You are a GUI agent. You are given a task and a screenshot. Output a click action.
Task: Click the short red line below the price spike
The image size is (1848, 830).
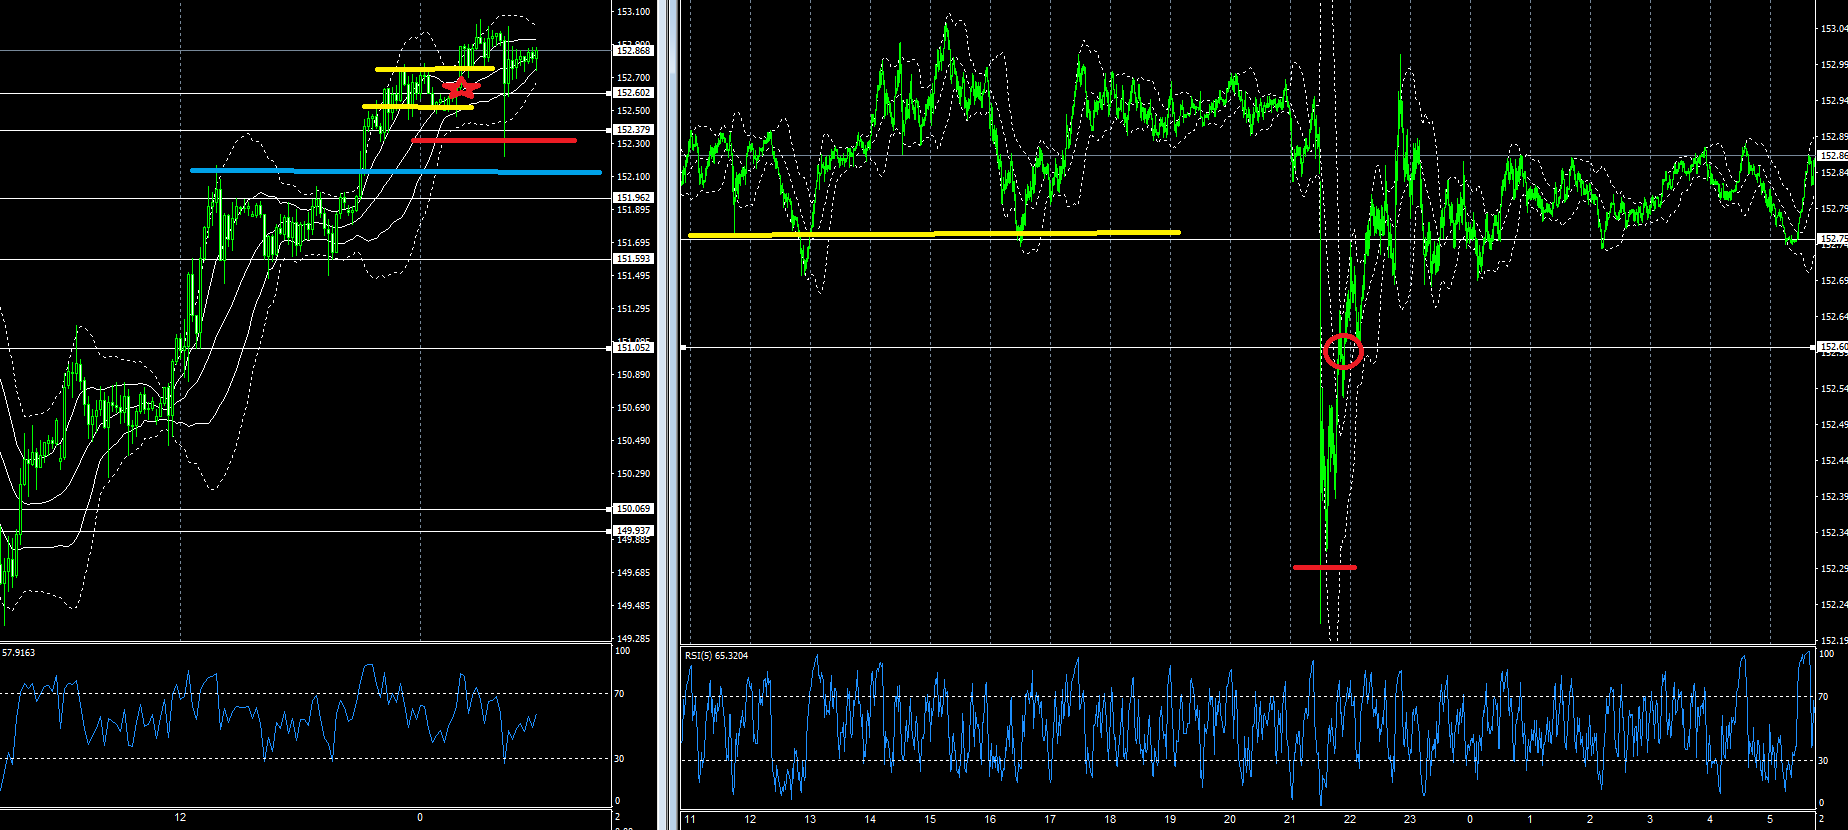pos(1324,567)
